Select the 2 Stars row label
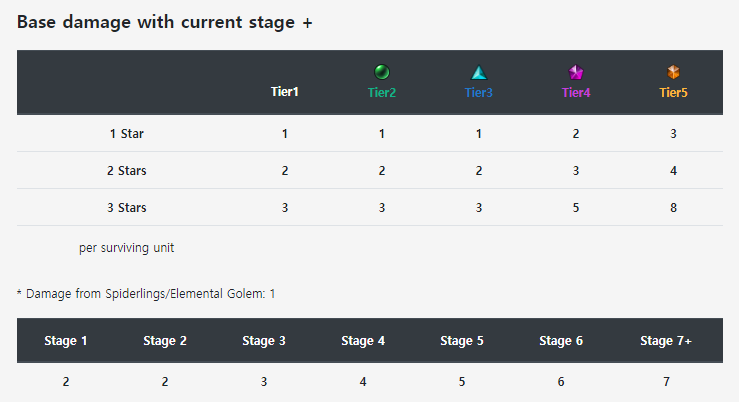Viewport: 739px width, 402px height. tap(126, 171)
